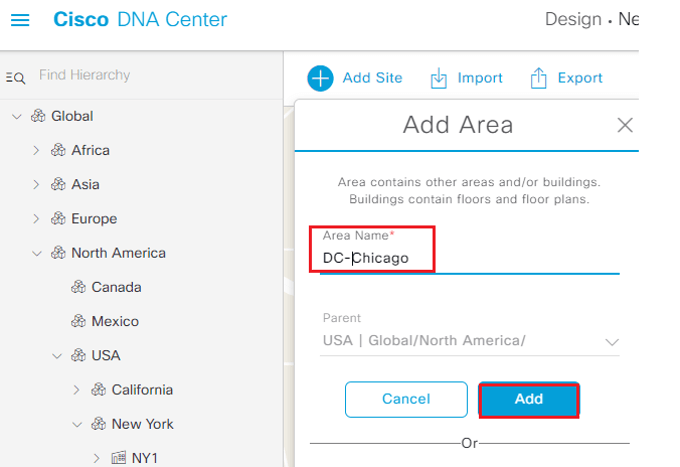Viewport: 680px width, 467px height.
Task: Click the Area Name input field
Action: pyautogui.click(x=470, y=258)
